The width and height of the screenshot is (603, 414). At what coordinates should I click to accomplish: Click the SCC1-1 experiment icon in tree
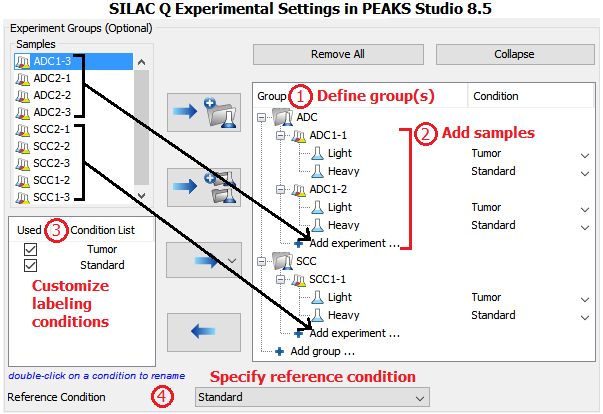point(299,279)
